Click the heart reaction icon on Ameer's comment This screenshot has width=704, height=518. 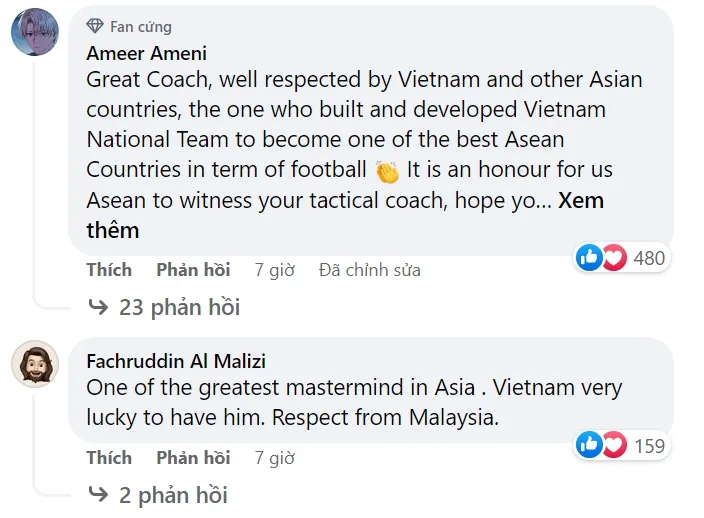613,258
